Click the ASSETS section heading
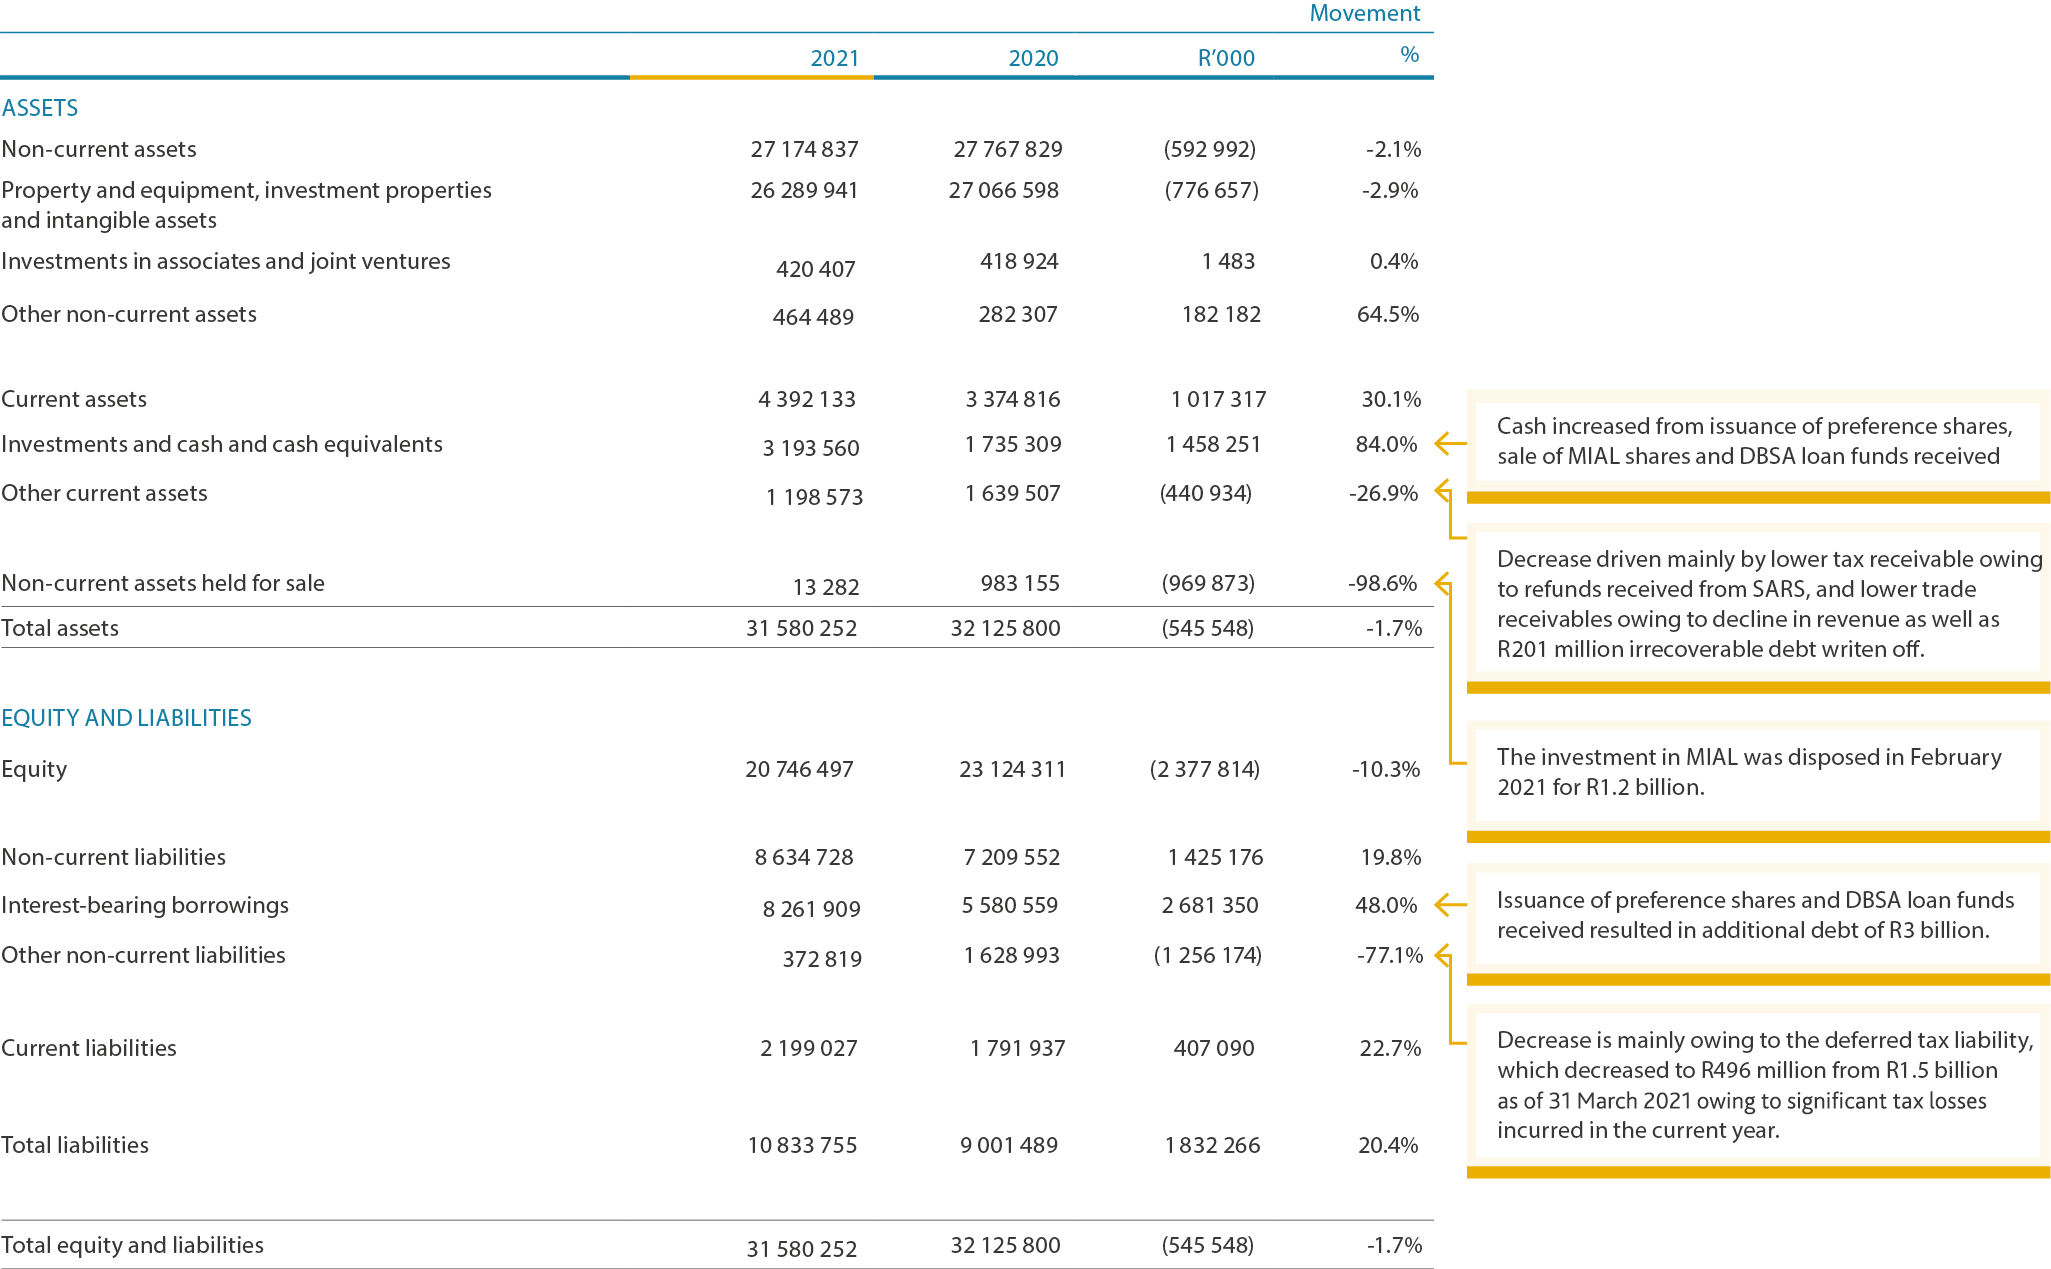The width and height of the screenshot is (2051, 1269). click(x=40, y=108)
